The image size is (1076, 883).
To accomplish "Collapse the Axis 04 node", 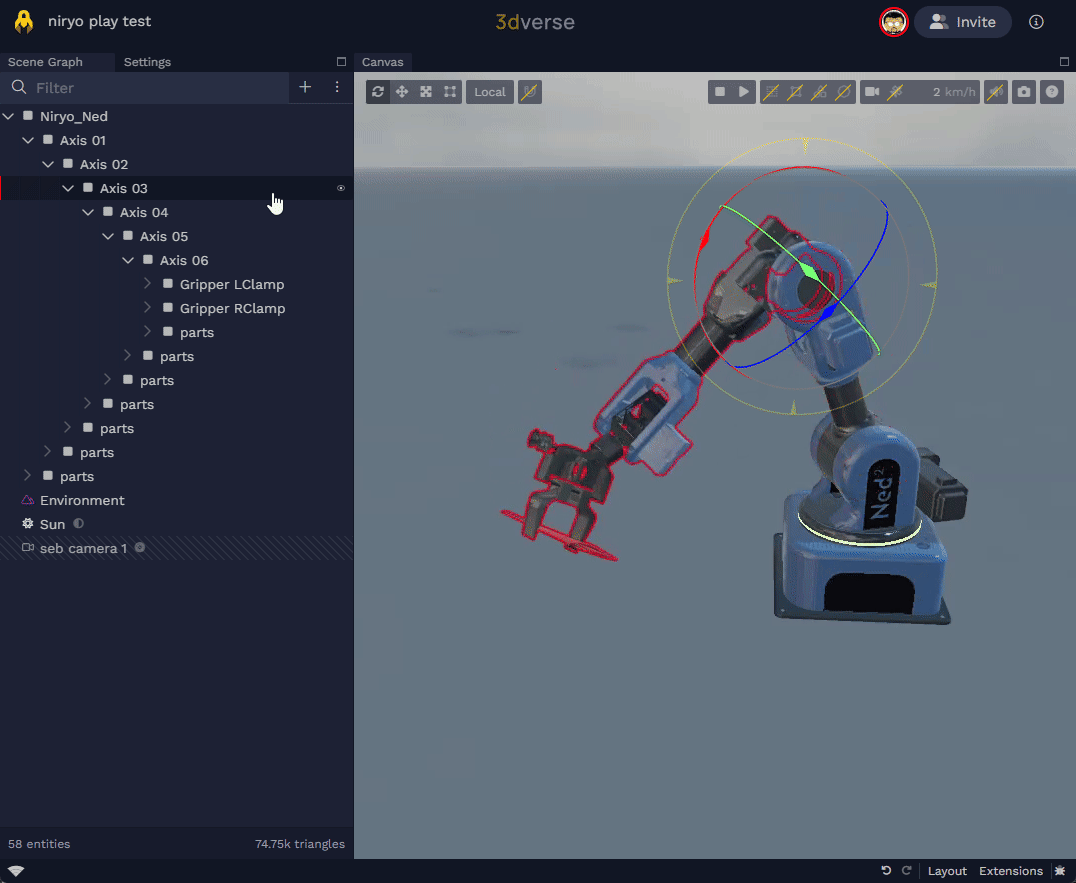I will point(88,212).
